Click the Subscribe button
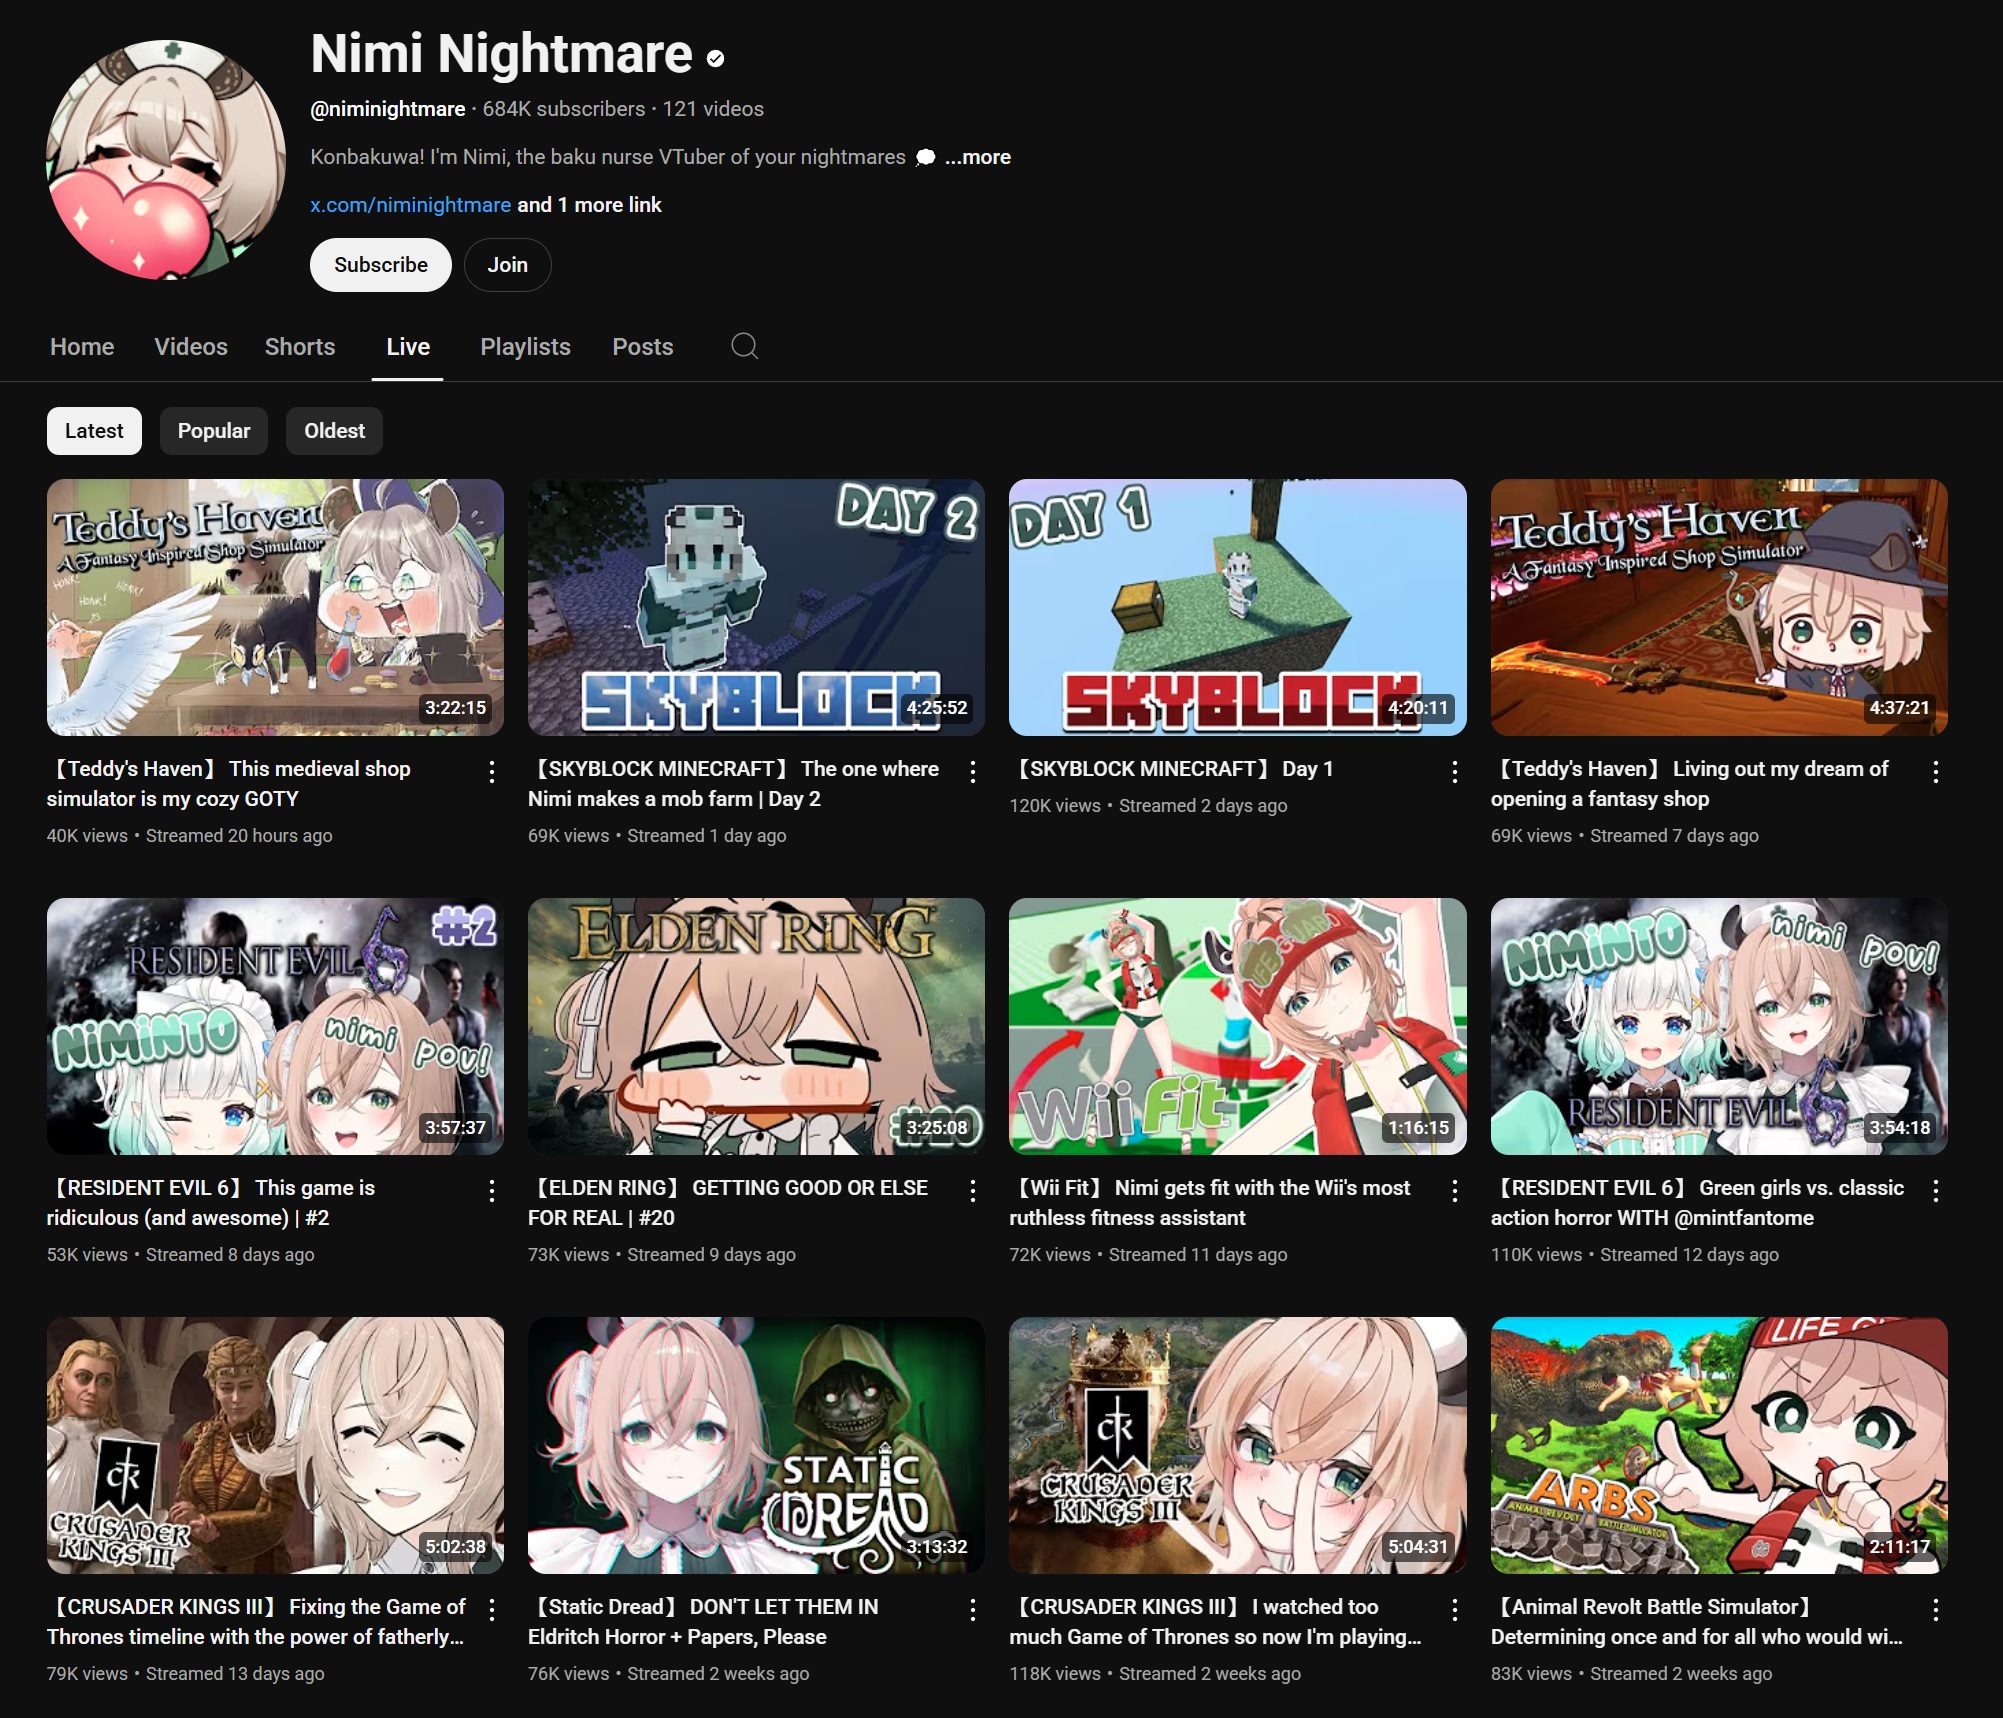Viewport: 2003px width, 1718px height. (x=380, y=265)
